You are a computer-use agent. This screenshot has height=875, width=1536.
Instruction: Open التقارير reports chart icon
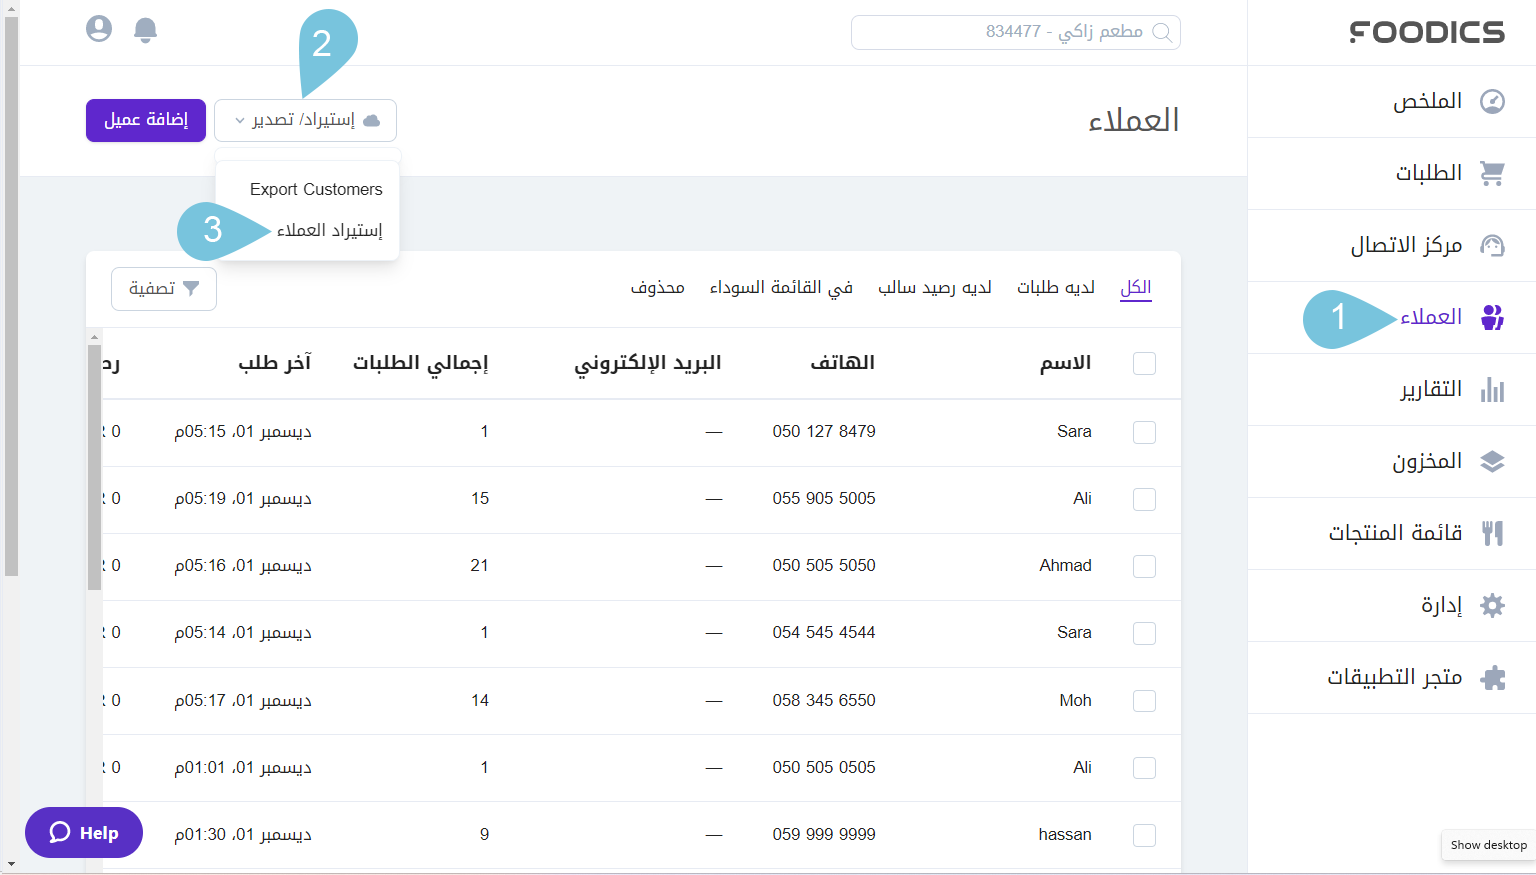[x=1492, y=390]
